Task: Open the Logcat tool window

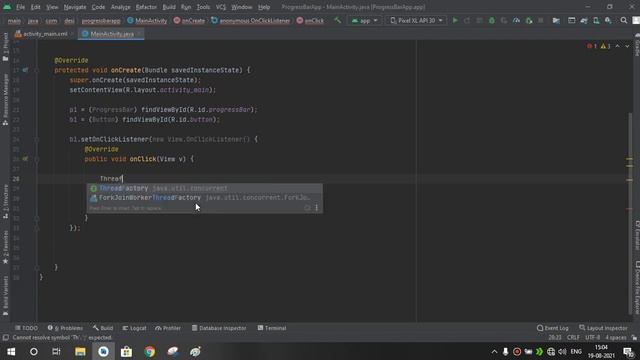Action: point(134,328)
